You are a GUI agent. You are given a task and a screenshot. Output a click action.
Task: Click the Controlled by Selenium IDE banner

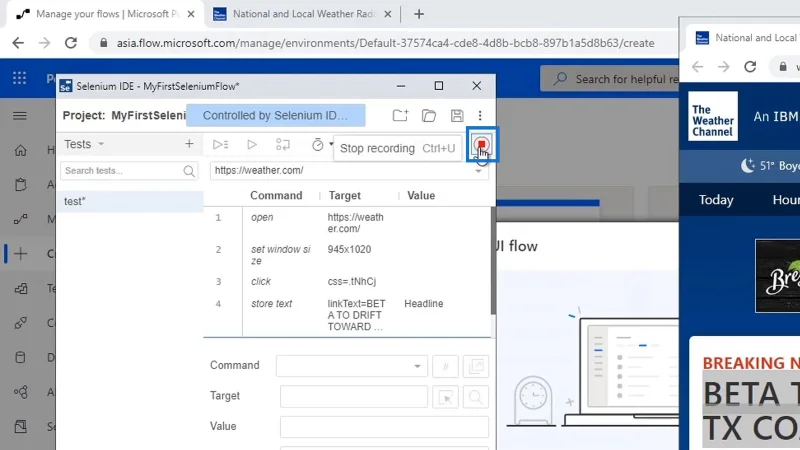click(276, 115)
